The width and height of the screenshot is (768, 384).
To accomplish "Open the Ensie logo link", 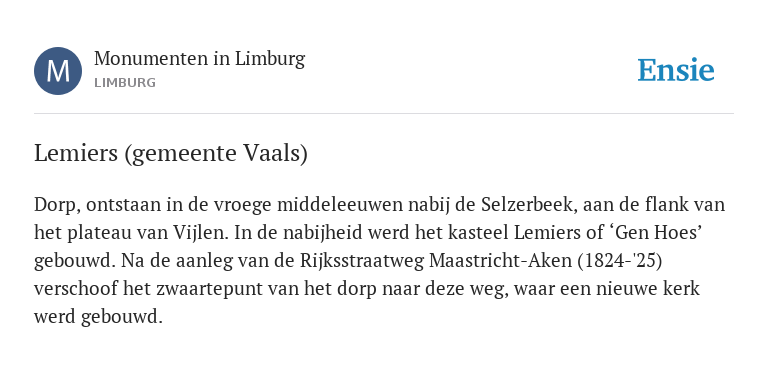I will 676,71.
